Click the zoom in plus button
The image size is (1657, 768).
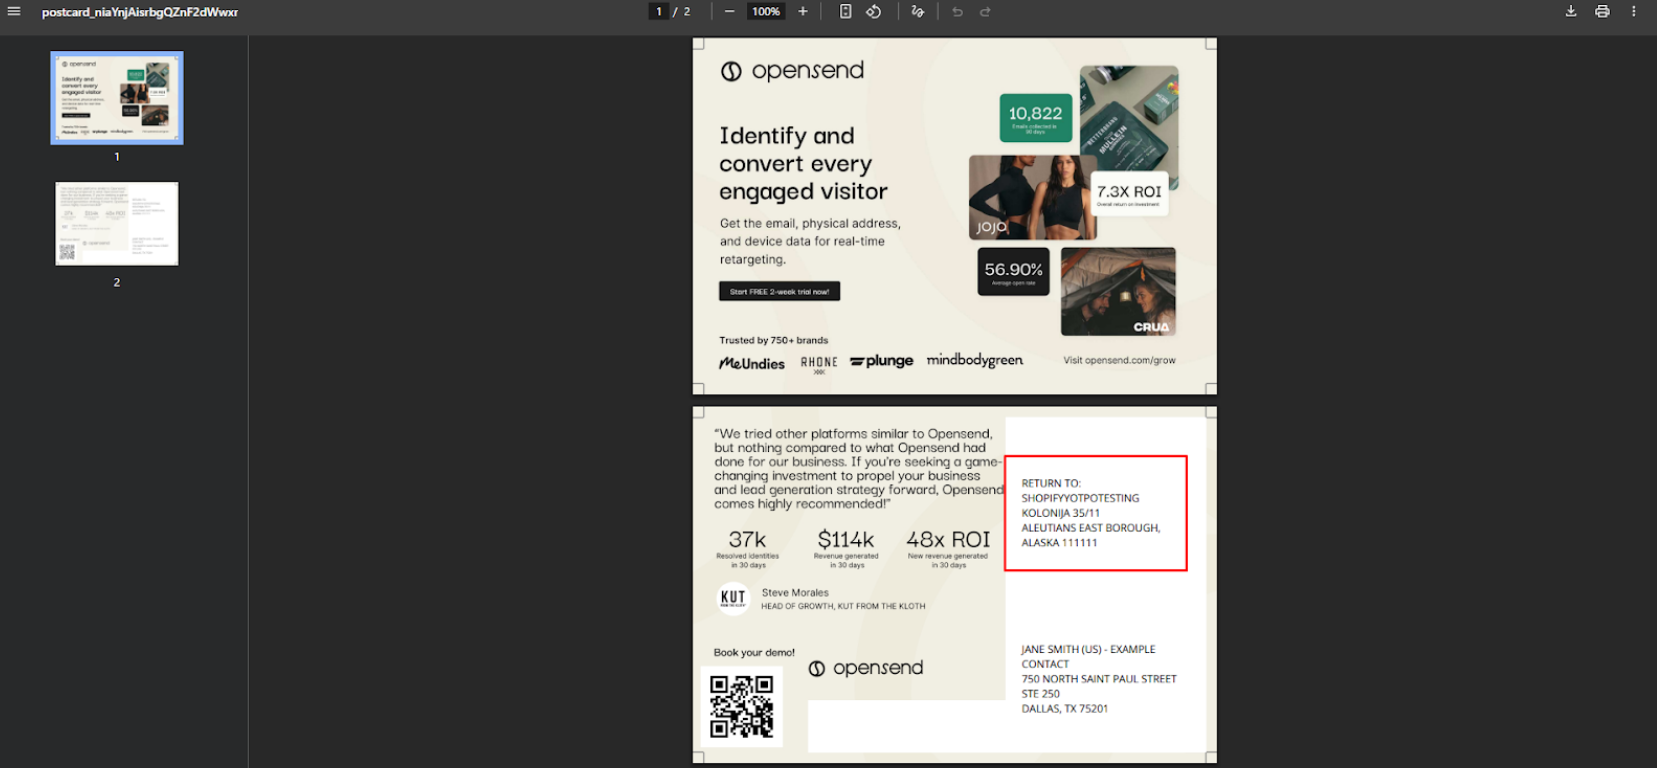pos(802,12)
